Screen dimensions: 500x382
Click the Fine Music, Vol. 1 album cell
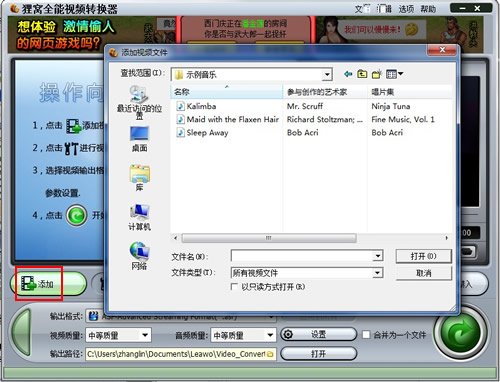403,119
